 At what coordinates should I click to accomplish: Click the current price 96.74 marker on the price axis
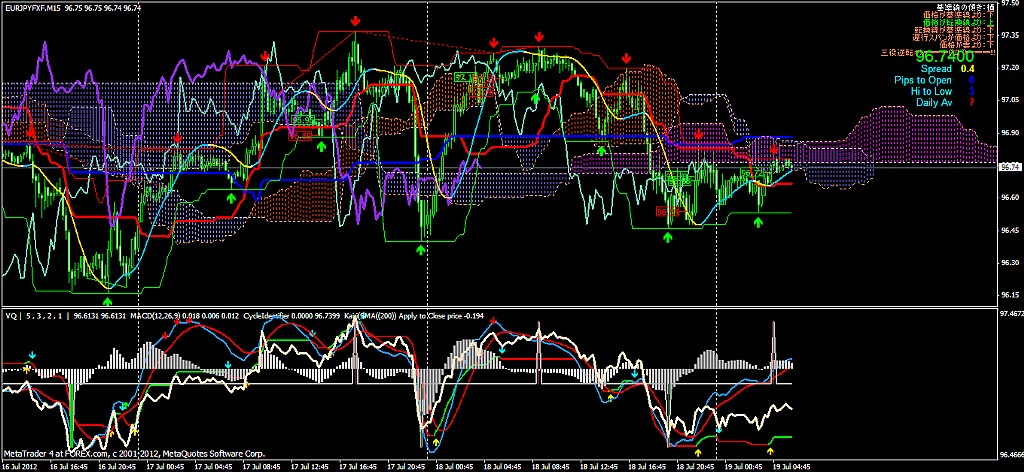tap(1010, 167)
